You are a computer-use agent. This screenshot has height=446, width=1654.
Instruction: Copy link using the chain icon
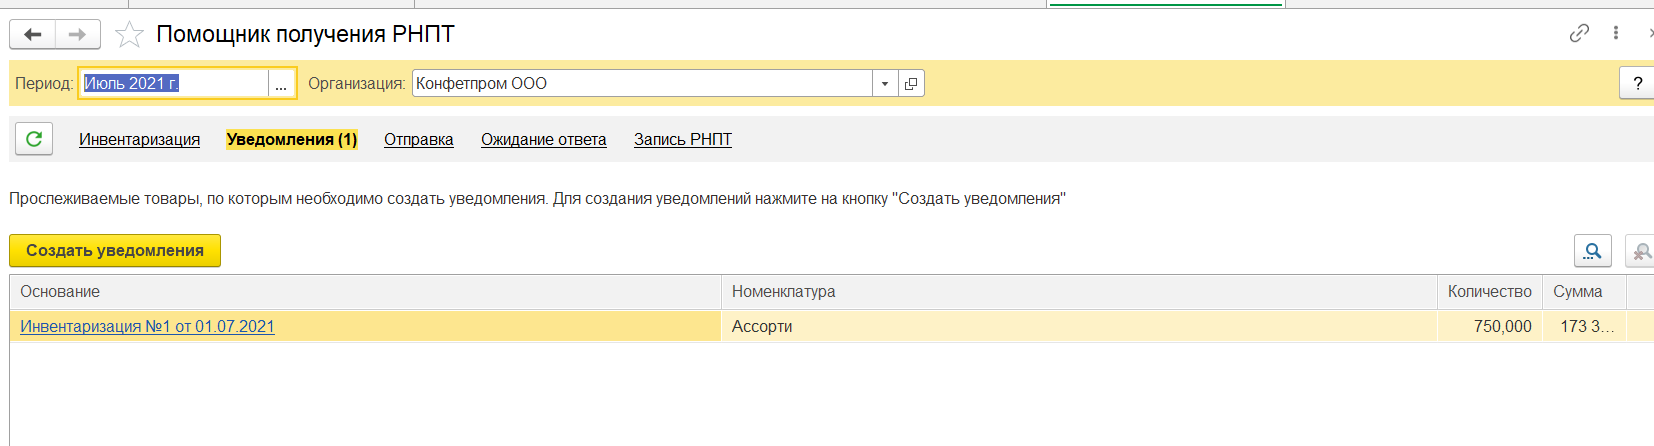[1579, 33]
